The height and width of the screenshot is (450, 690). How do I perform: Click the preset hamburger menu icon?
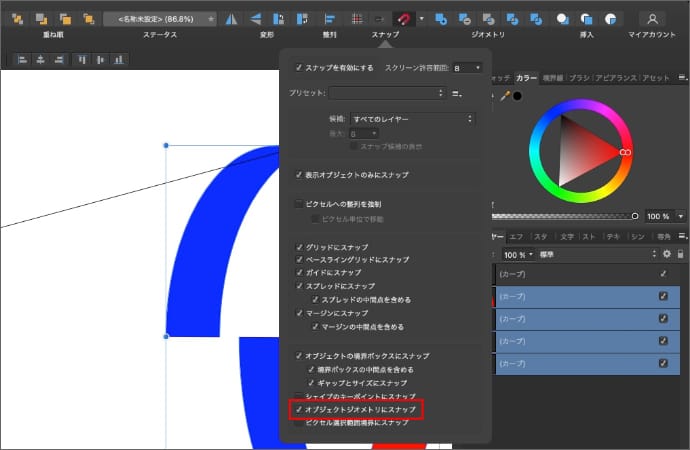click(456, 93)
